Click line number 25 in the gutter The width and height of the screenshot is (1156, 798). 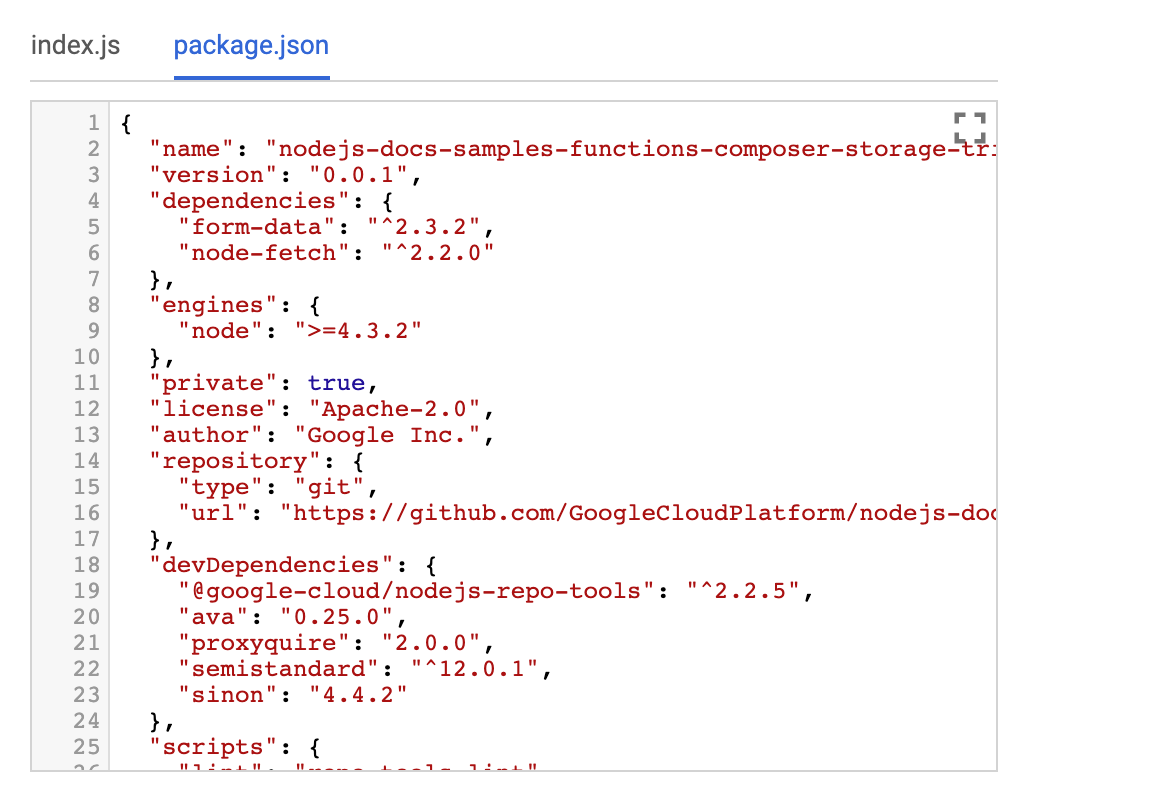[x=87, y=747]
